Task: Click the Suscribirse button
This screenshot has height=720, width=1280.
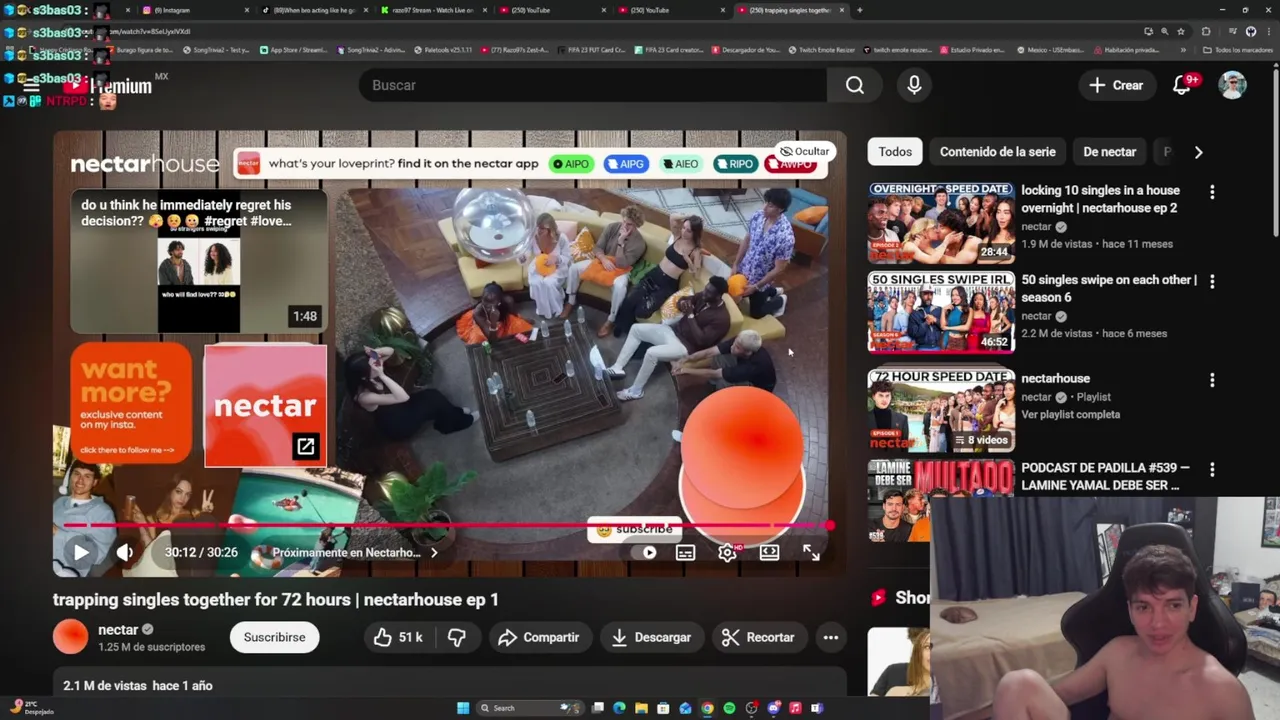Action: [274, 637]
